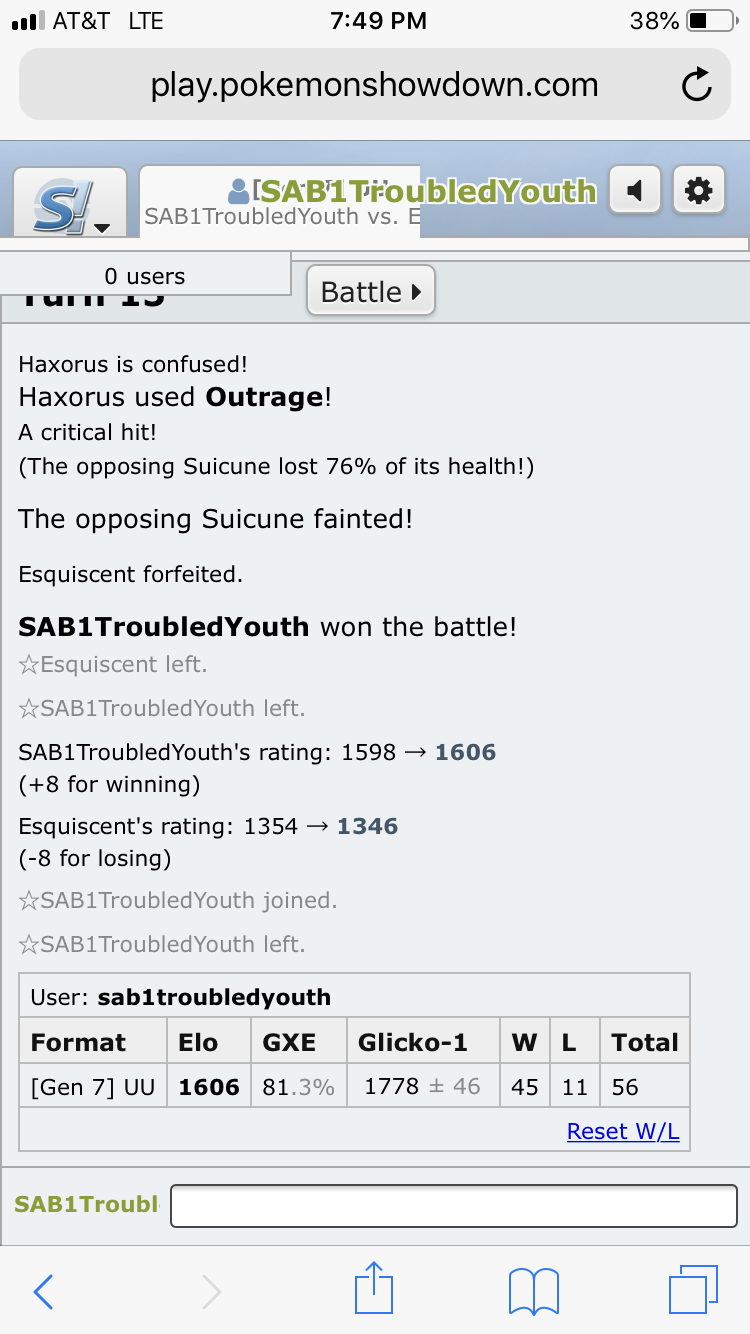Switch to the SAB1TroubledYouth vs. battle tab
Viewport: 750px width, 1334px height.
279,202
